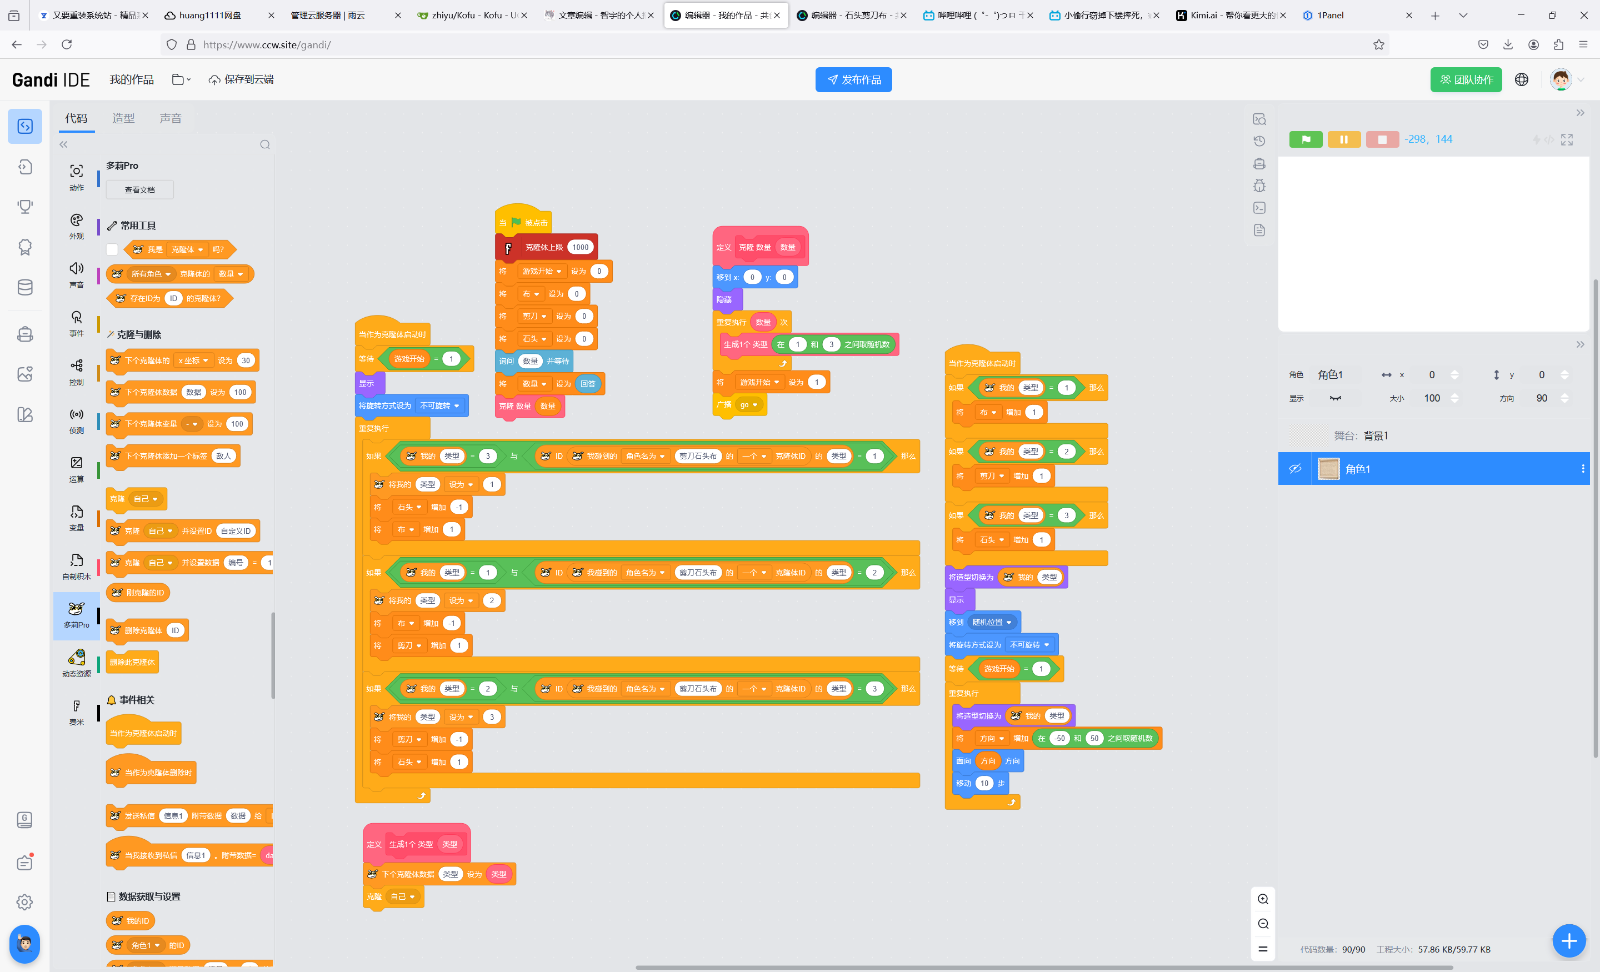The image size is (1600, 972).
Task: Stop the project with the red stop button
Action: (1382, 140)
